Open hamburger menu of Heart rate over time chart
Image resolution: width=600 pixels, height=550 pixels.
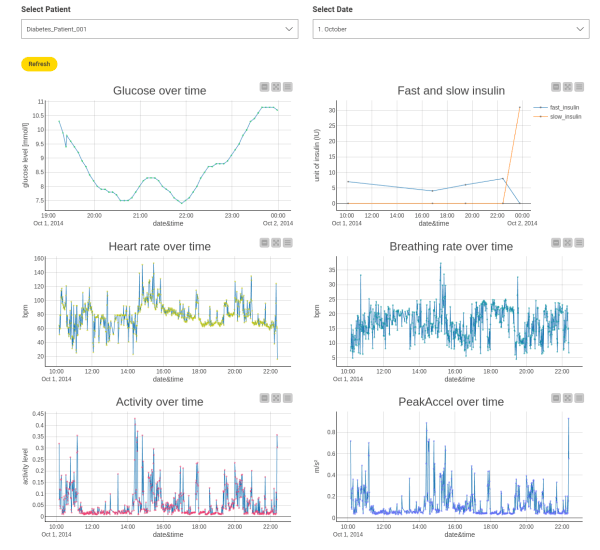(x=288, y=243)
